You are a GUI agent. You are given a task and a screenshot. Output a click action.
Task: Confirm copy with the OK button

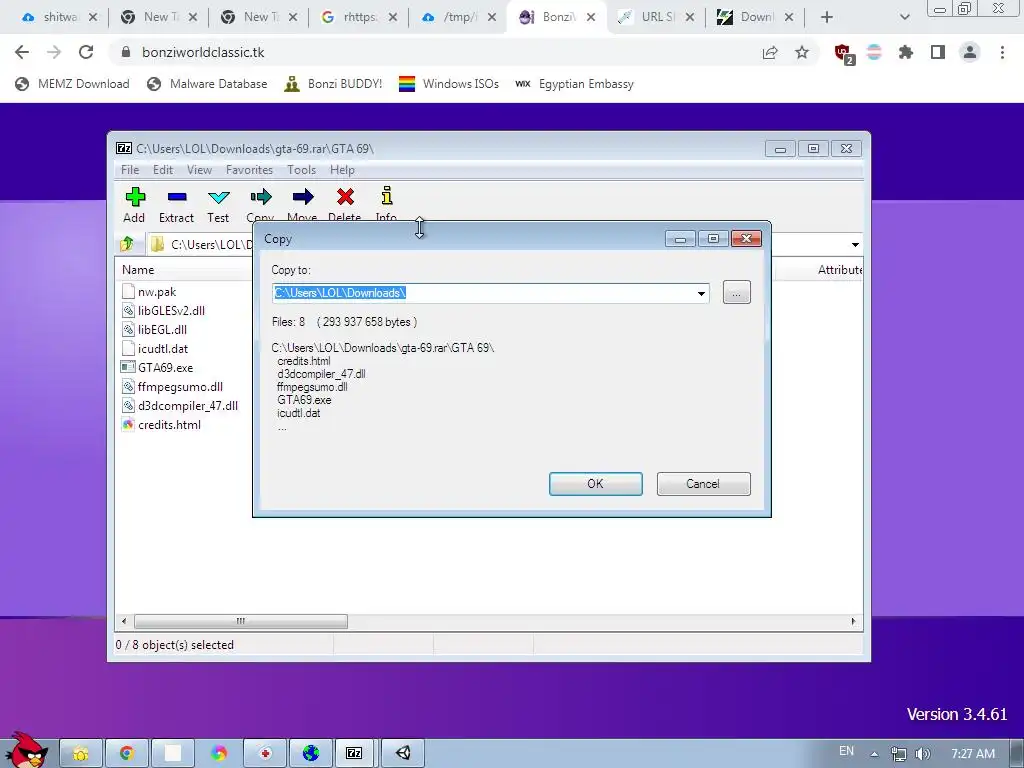pyautogui.click(x=596, y=484)
